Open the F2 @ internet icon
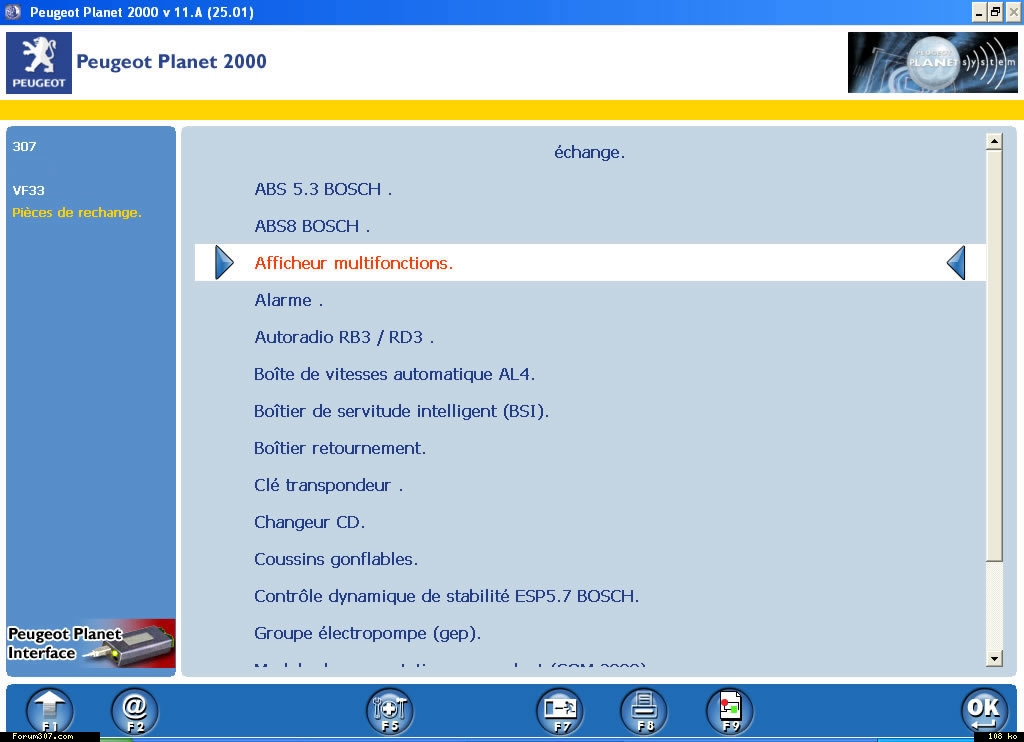 click(135, 711)
